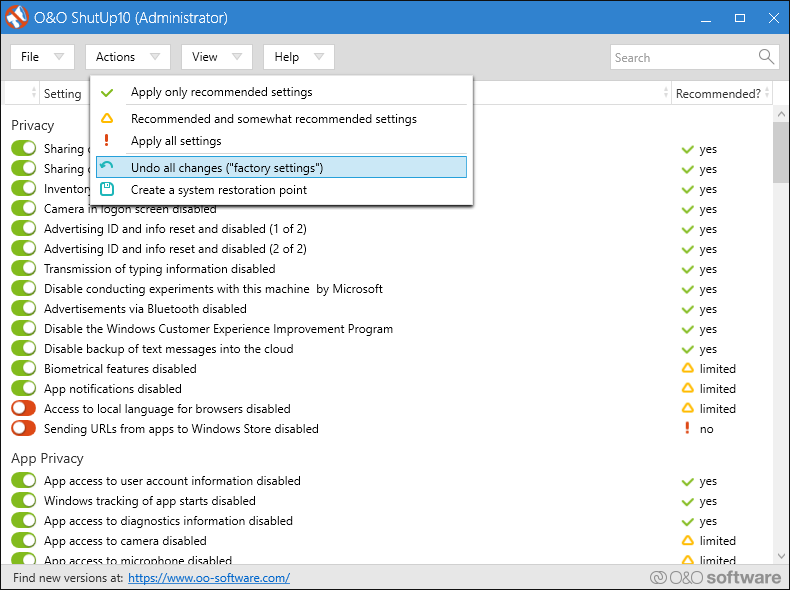Click green check on Transmission of typing information row

[687, 270]
